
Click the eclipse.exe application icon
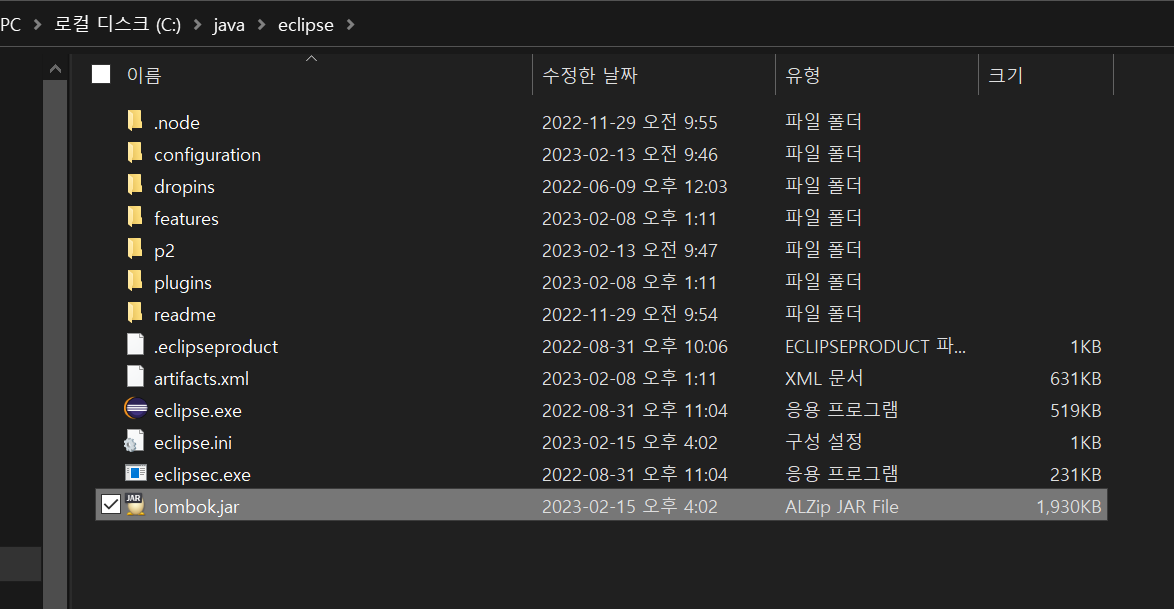click(136, 409)
